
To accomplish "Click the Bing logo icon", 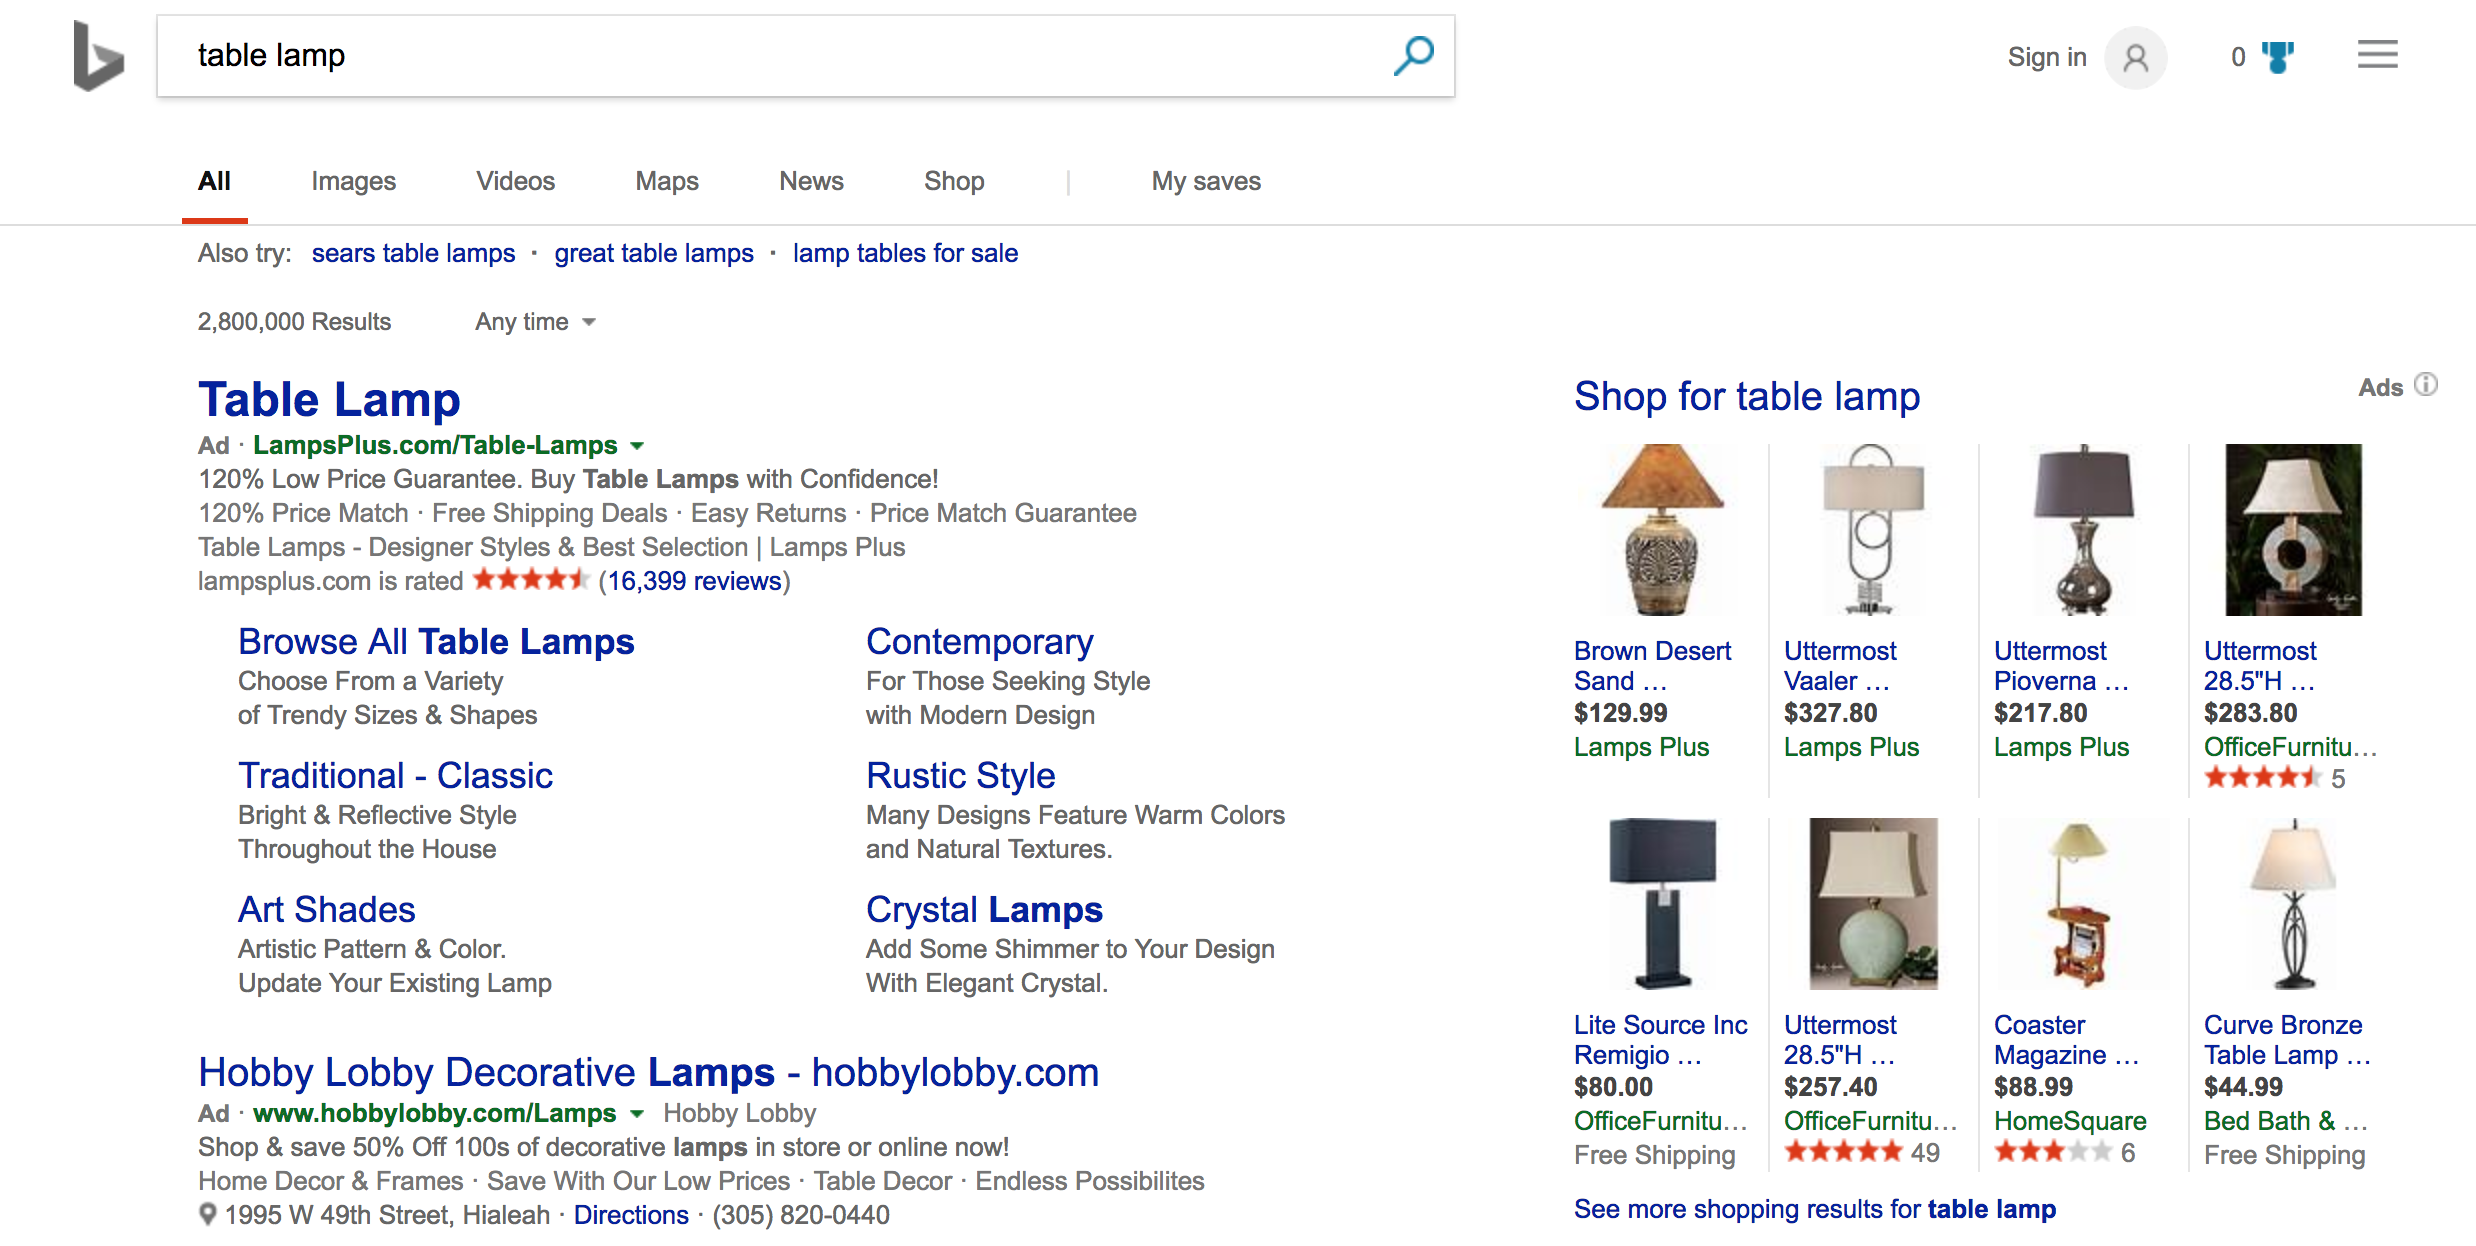I will coord(98,57).
